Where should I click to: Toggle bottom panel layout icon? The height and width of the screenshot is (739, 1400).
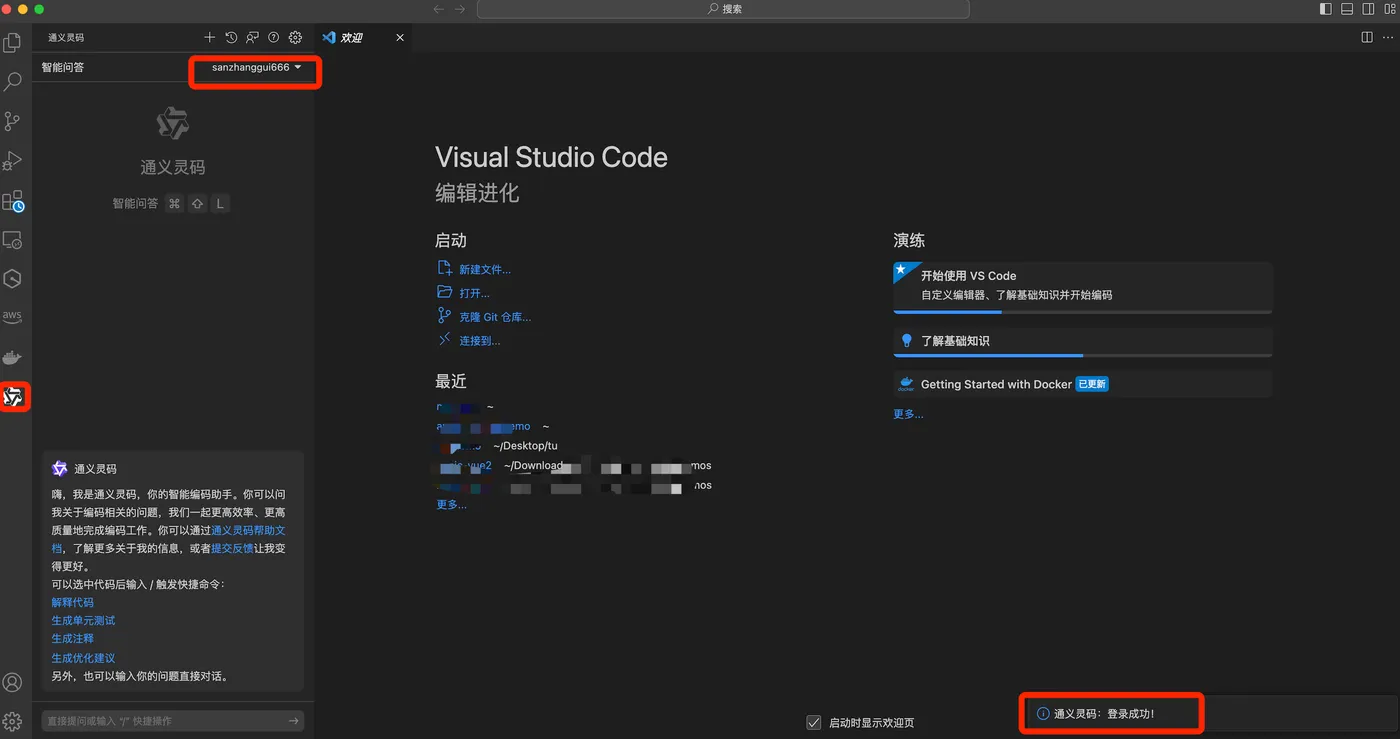point(1347,9)
